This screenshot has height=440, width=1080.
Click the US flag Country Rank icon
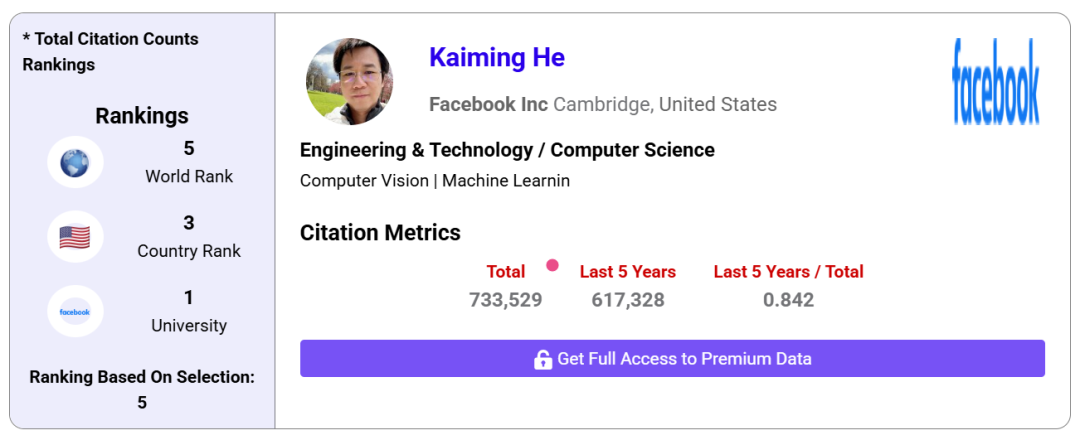tap(75, 237)
